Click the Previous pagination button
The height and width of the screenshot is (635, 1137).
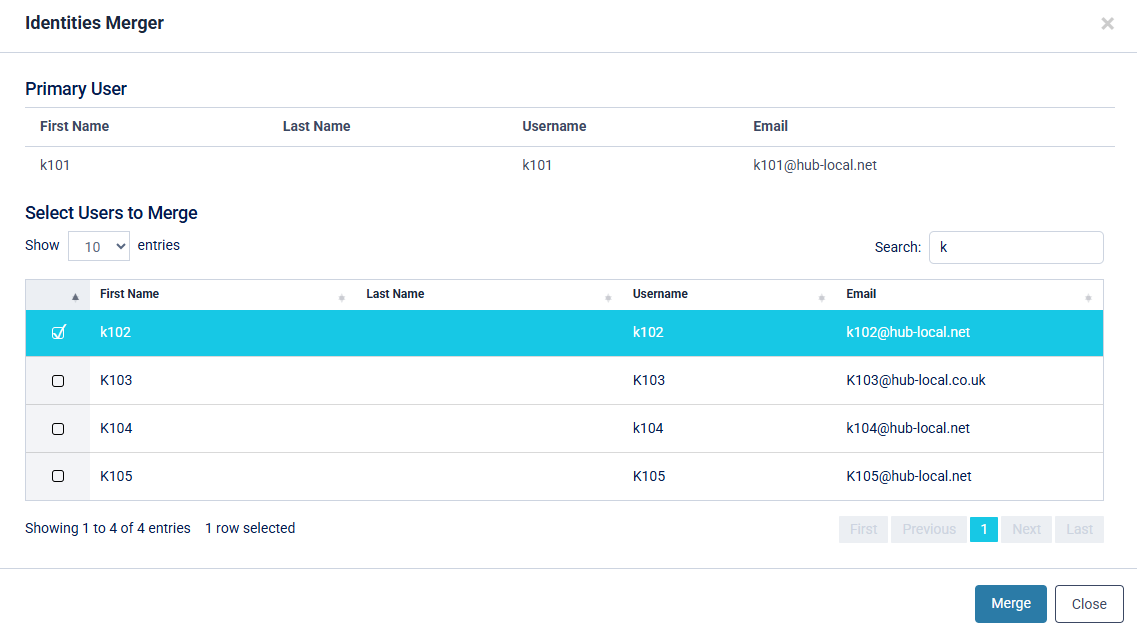pos(929,529)
